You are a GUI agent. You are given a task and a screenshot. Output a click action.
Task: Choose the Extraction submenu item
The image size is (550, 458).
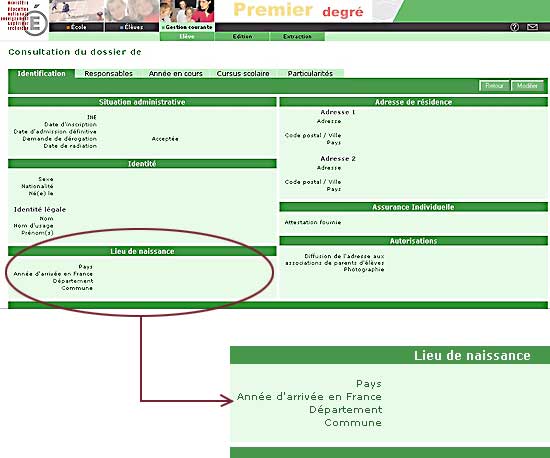(x=297, y=36)
